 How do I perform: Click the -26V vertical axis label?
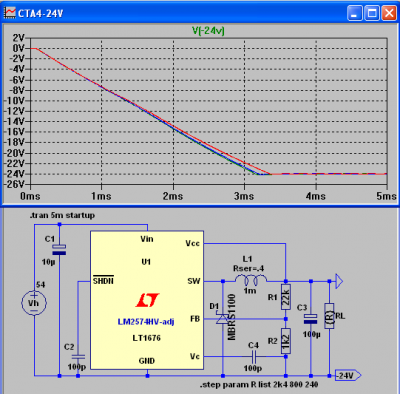(14, 184)
